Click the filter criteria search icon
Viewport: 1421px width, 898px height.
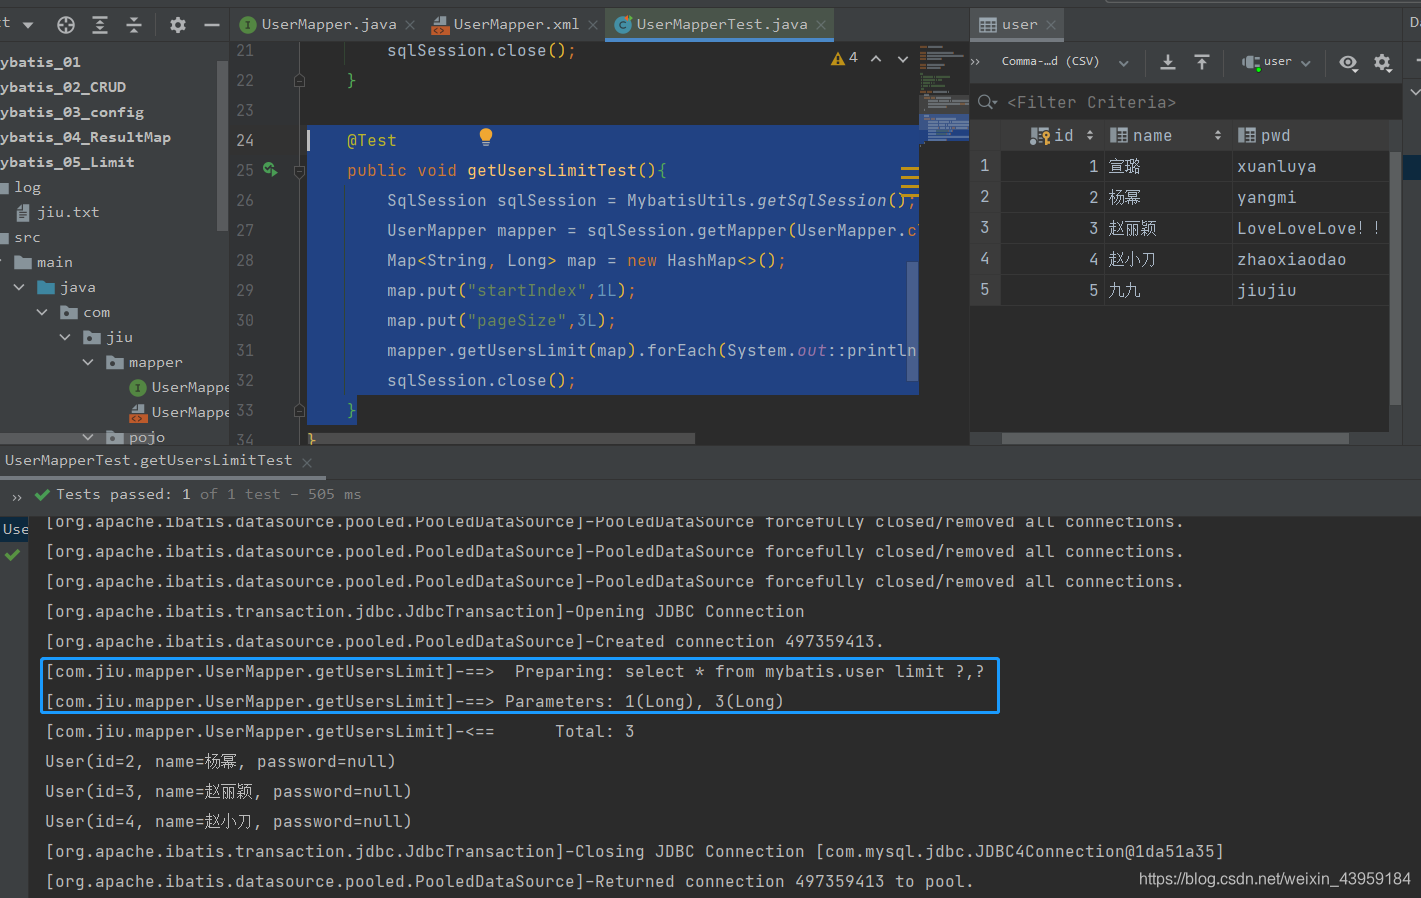point(987,102)
